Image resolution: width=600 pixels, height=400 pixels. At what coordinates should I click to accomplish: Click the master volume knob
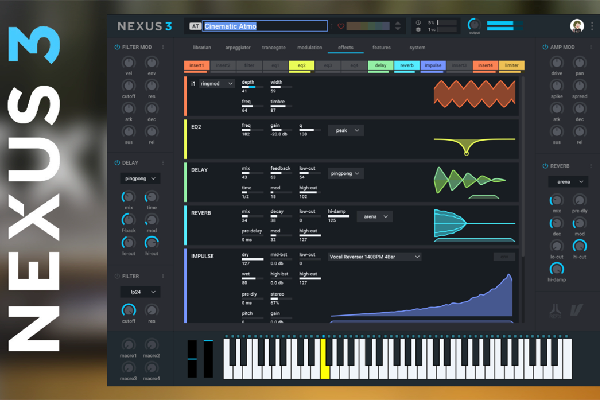pyautogui.click(x=474, y=25)
